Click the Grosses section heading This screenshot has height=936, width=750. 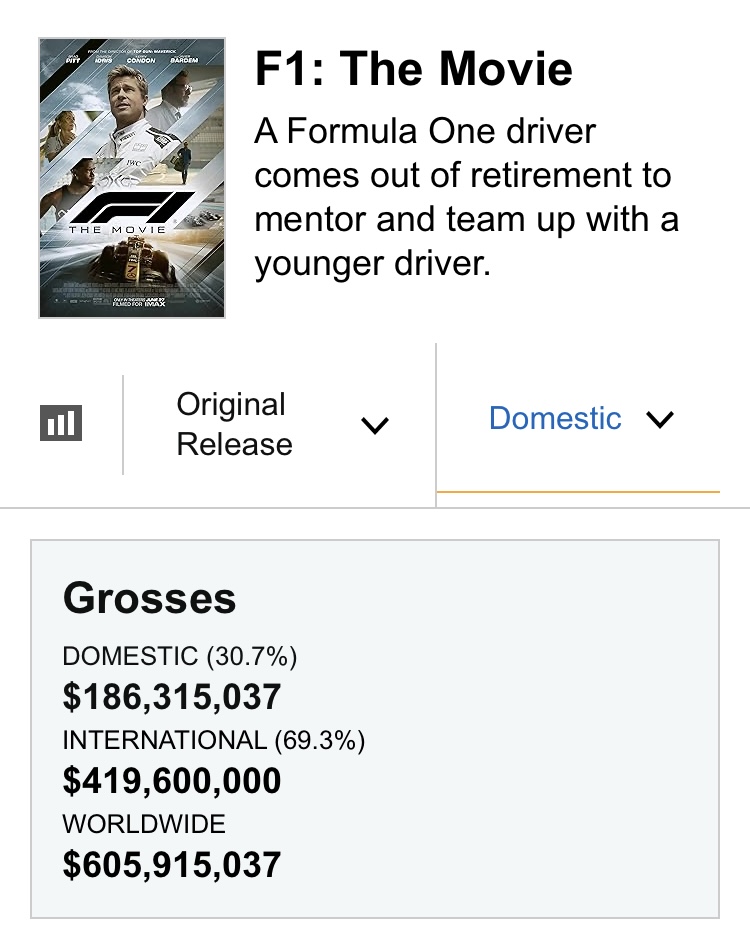150,599
